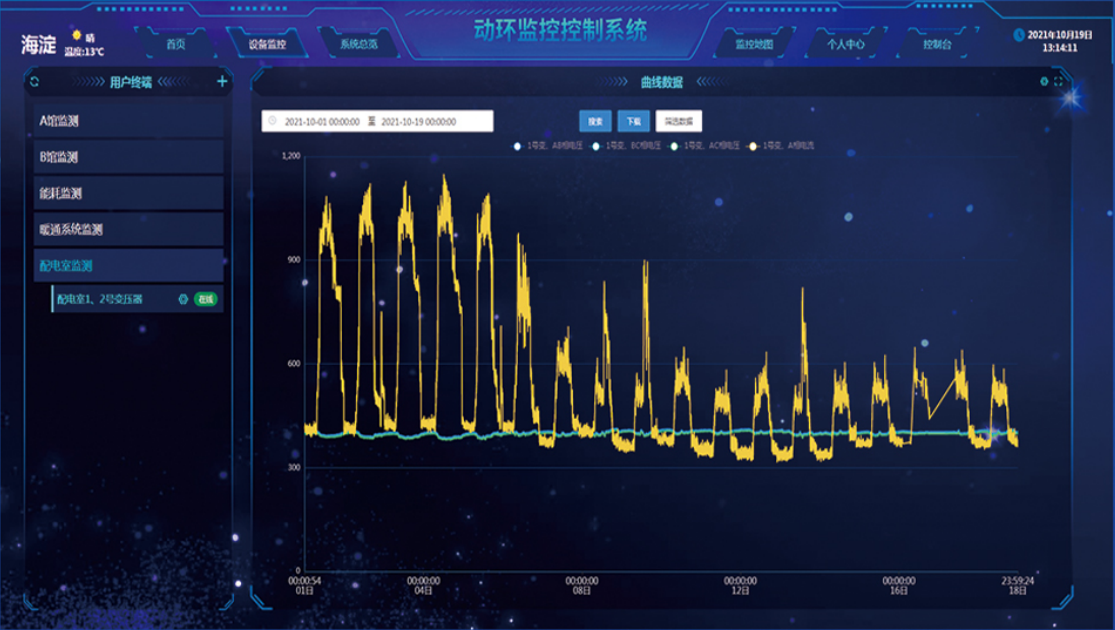
Task: Click the plus icon to add terminal
Action: pos(222,82)
